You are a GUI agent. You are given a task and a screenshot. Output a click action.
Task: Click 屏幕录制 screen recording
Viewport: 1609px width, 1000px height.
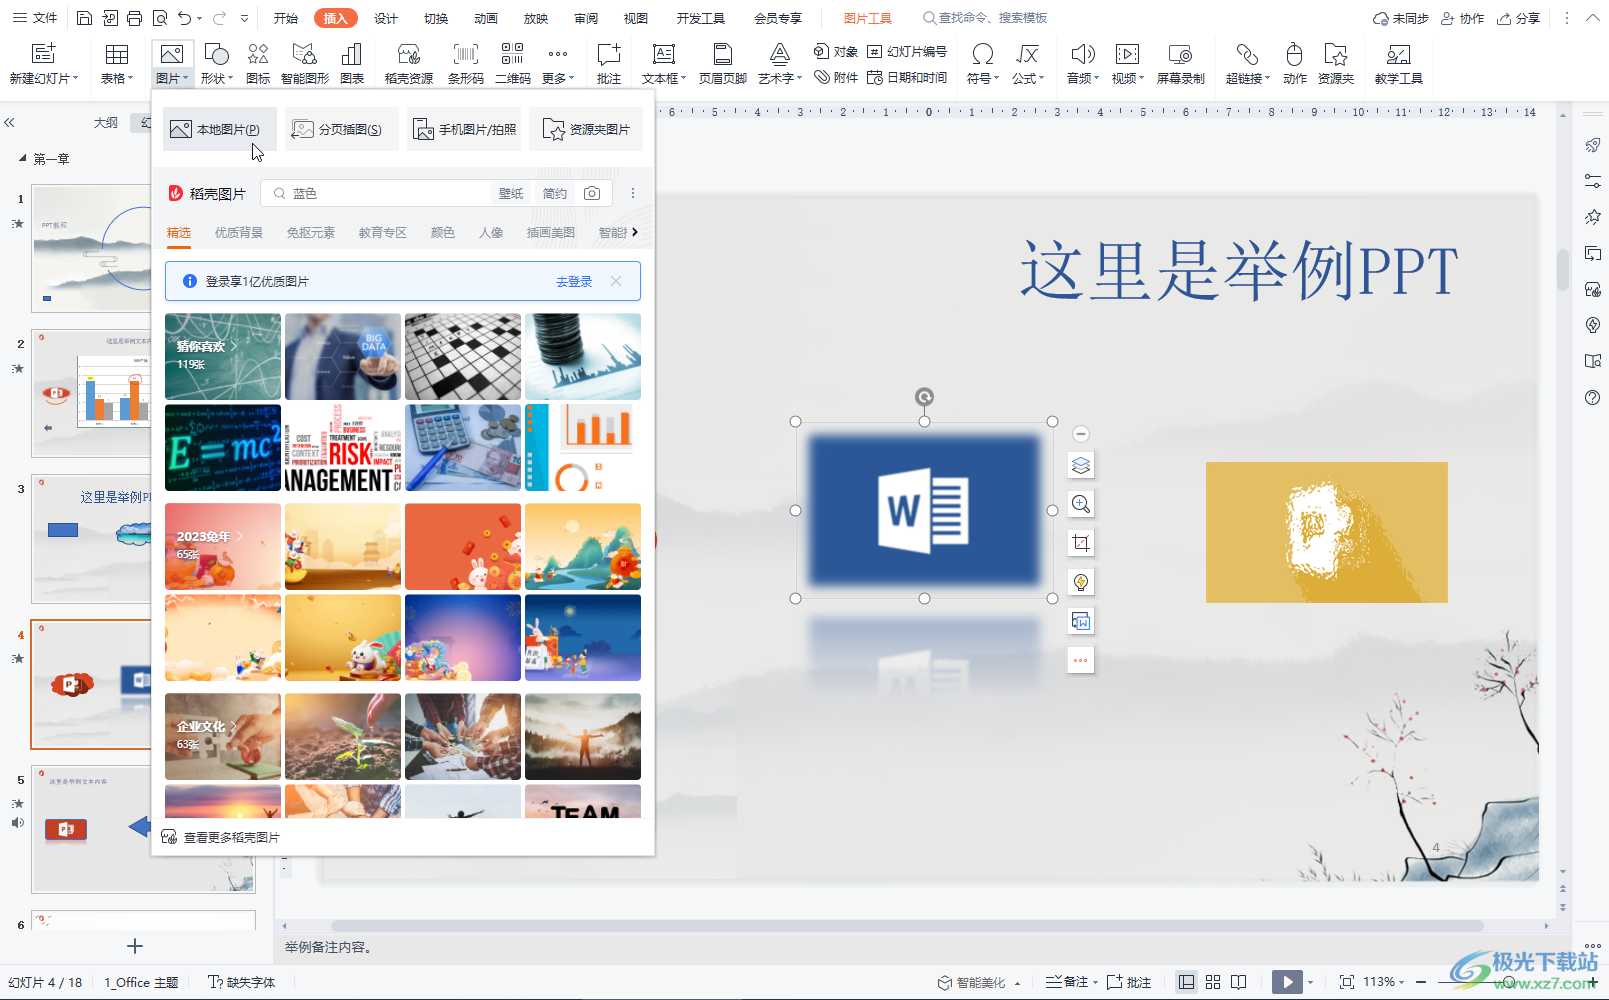tap(1181, 63)
